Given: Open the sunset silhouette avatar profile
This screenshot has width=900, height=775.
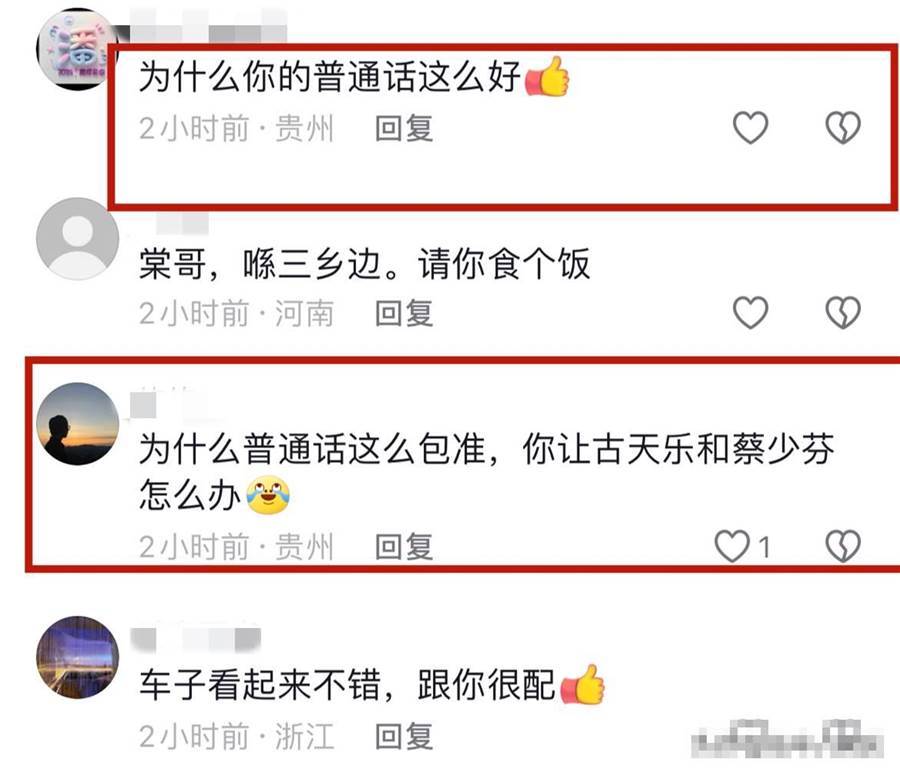Looking at the screenshot, I should (x=77, y=424).
